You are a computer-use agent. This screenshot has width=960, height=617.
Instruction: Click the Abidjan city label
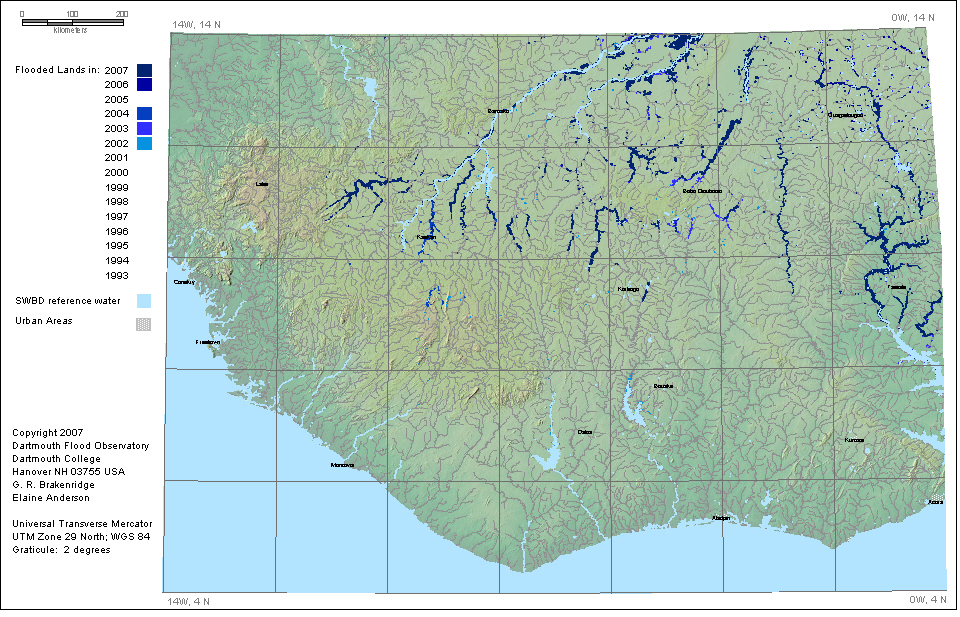(721, 518)
